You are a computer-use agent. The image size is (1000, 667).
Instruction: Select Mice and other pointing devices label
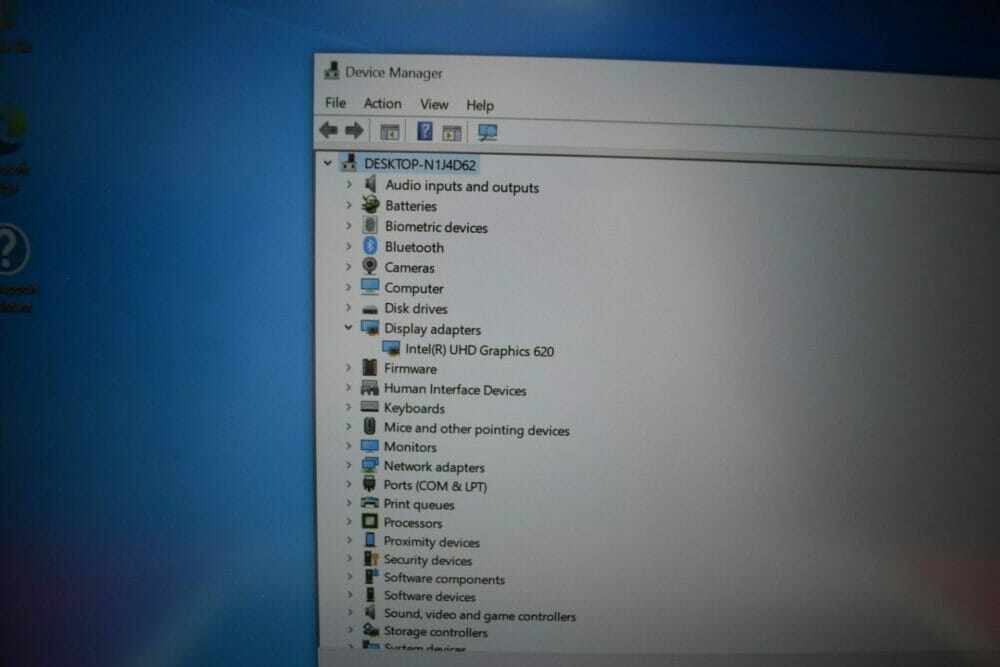pos(476,429)
